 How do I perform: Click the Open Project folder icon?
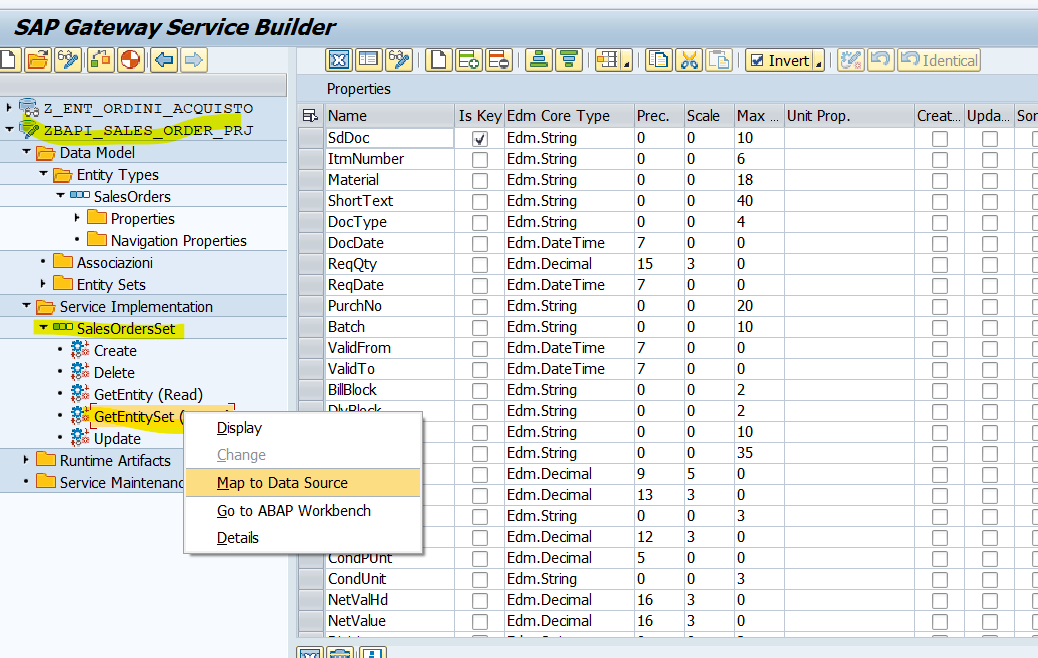coord(38,60)
